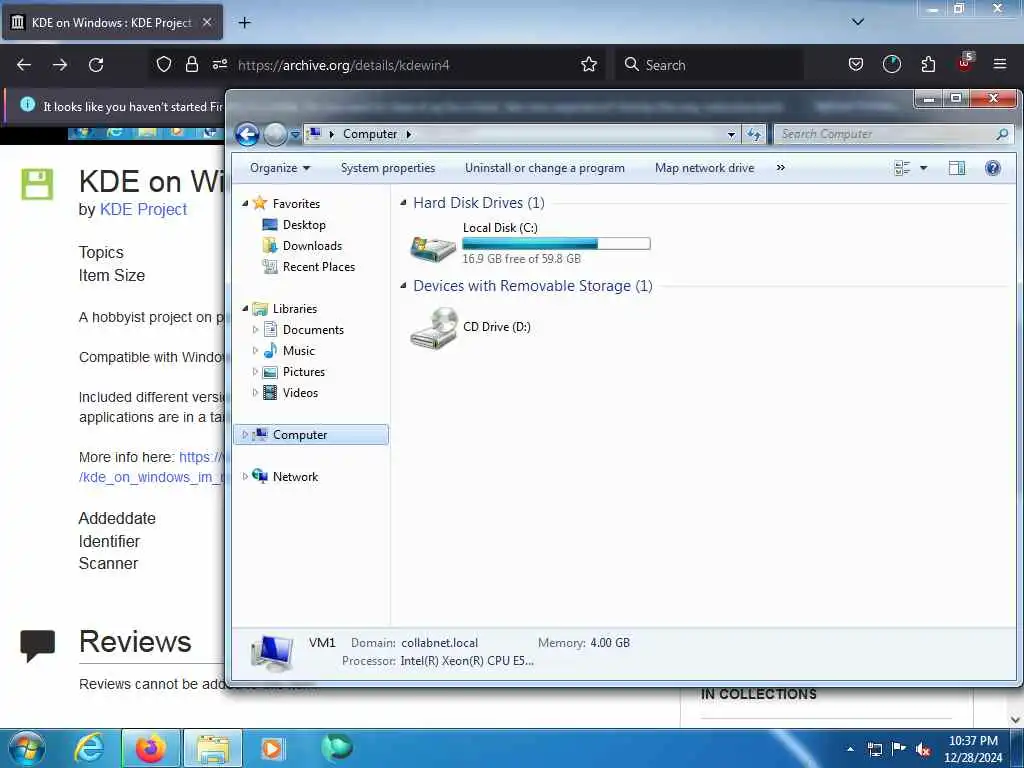1024x768 pixels.
Task: Collapse the Libraries group
Action: tap(246, 308)
